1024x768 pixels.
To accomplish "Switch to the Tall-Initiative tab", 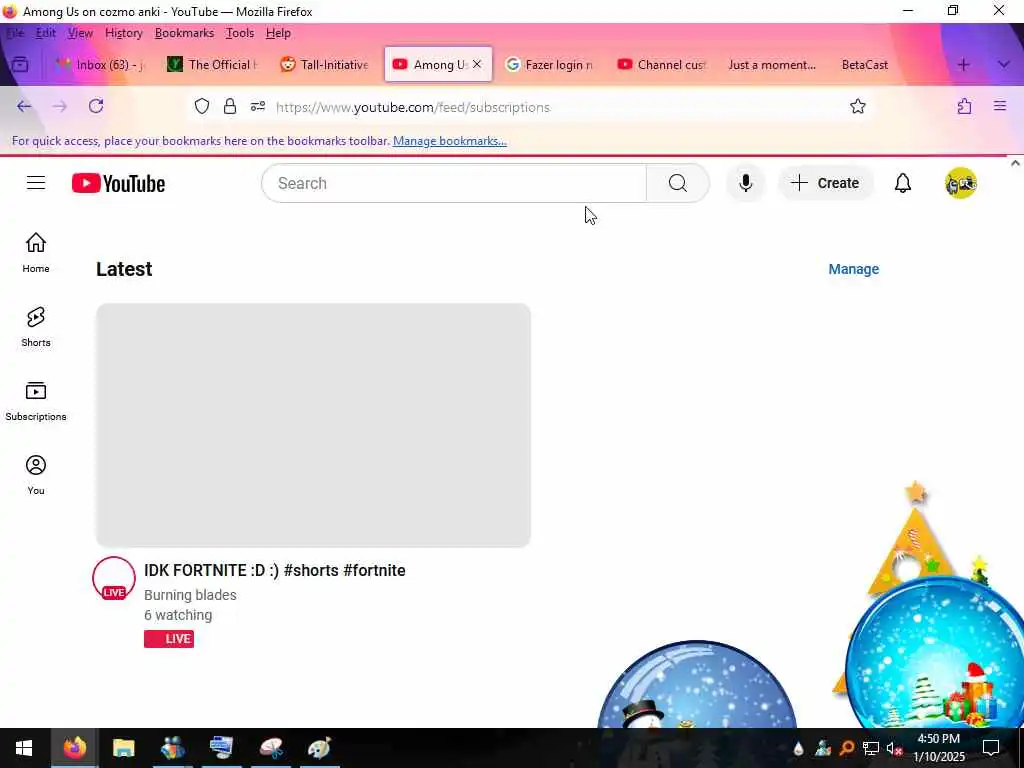I will click(x=325, y=65).
